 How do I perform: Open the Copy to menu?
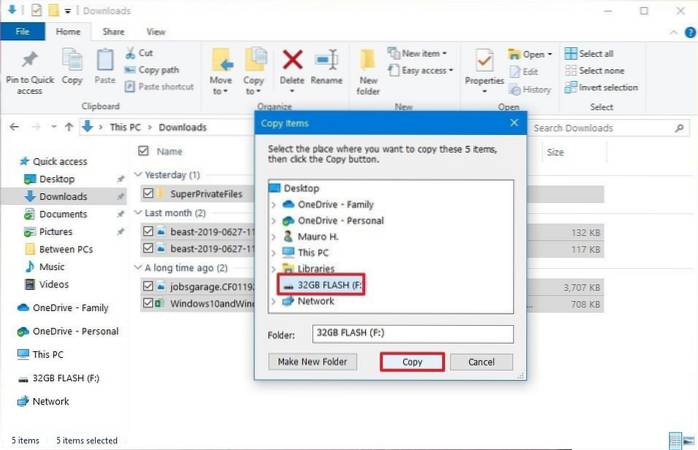point(254,71)
